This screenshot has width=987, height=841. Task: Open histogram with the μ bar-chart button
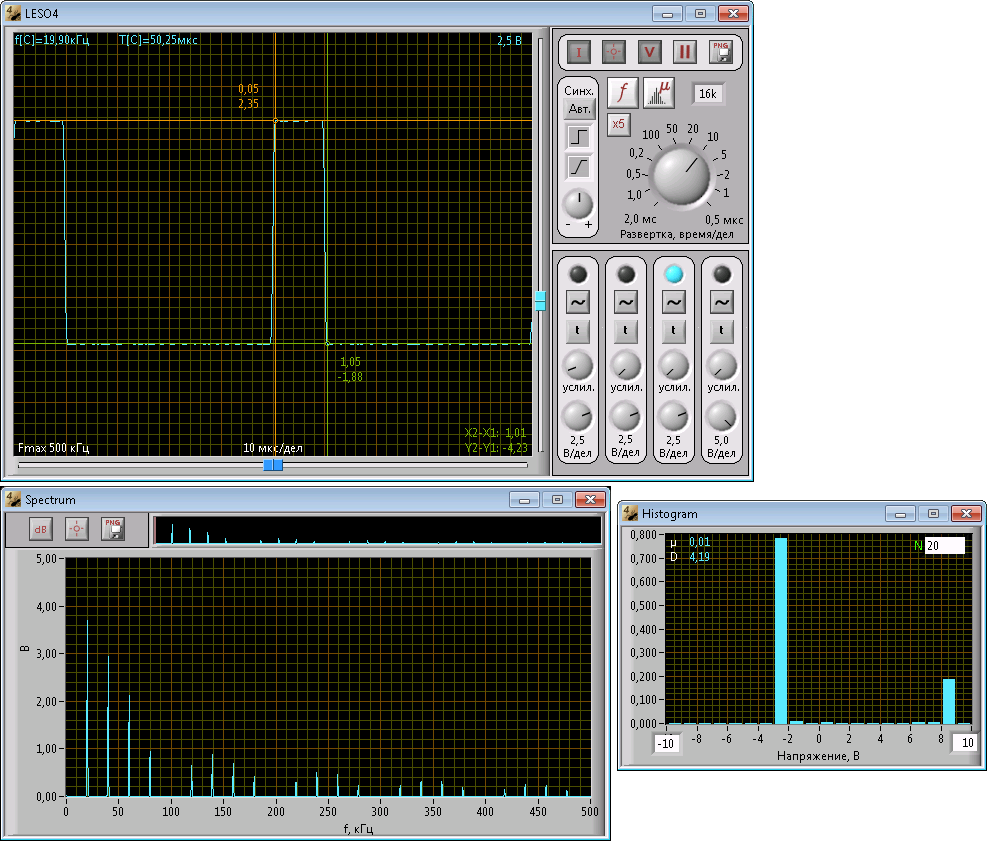[659, 93]
